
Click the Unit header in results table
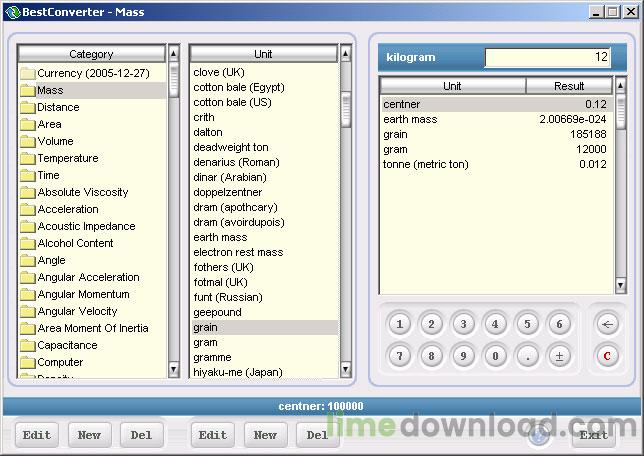[x=452, y=86]
